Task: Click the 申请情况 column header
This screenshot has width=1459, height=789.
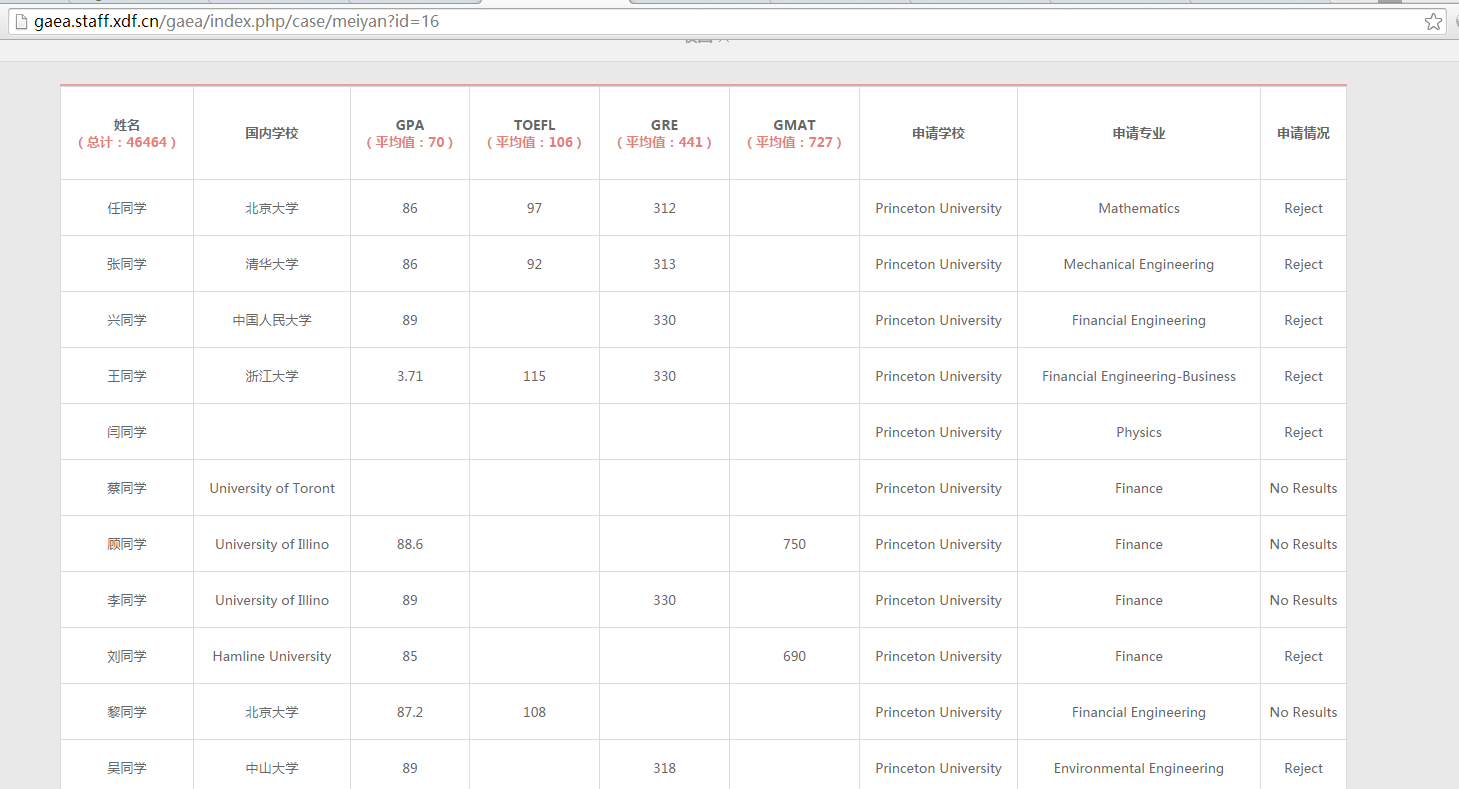Action: click(x=1303, y=133)
